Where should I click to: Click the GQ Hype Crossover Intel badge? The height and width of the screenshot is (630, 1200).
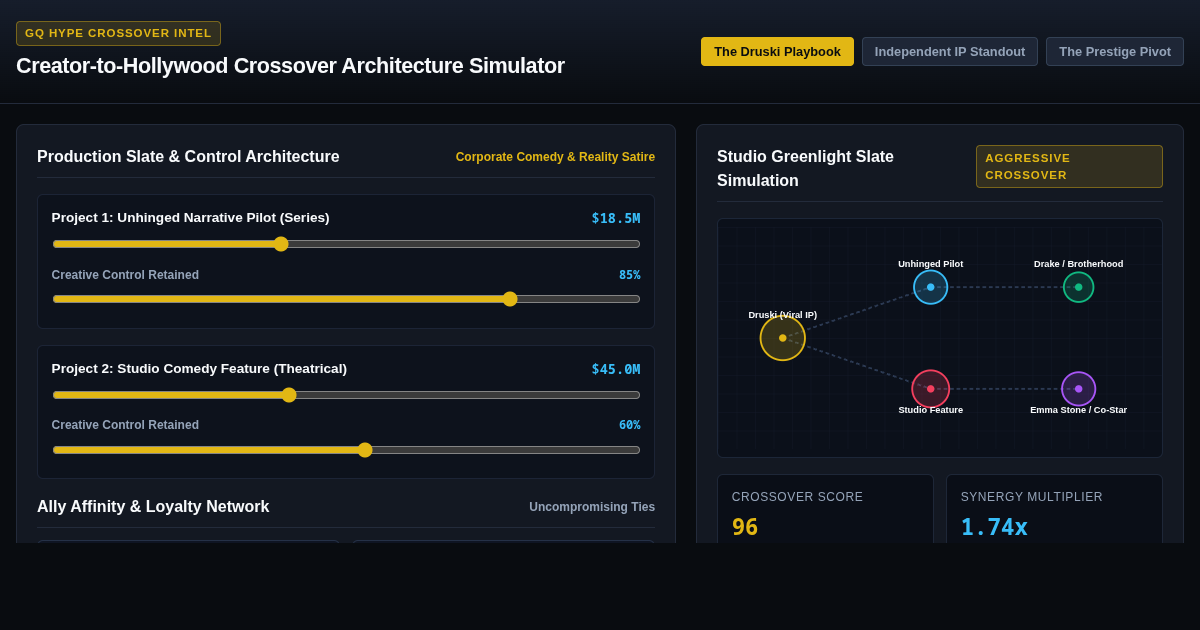tap(118, 33)
